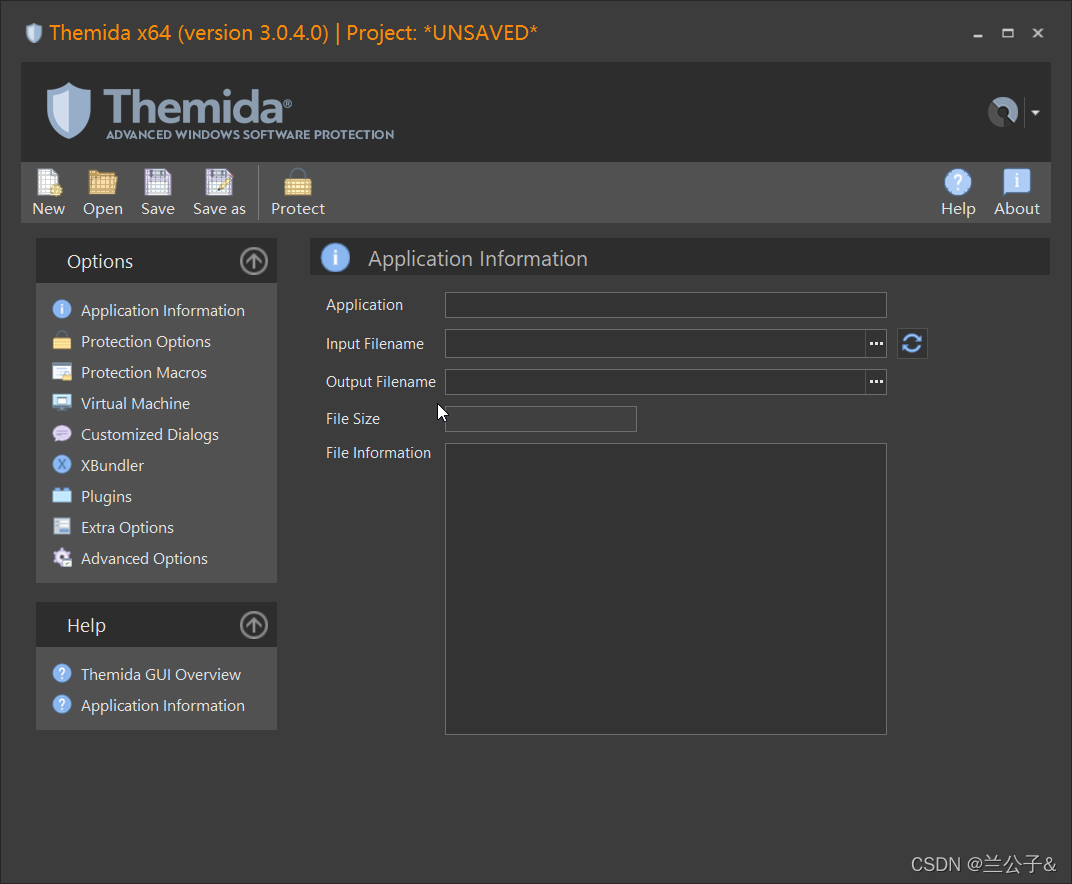Open the Help toolbar icon

[x=958, y=193]
